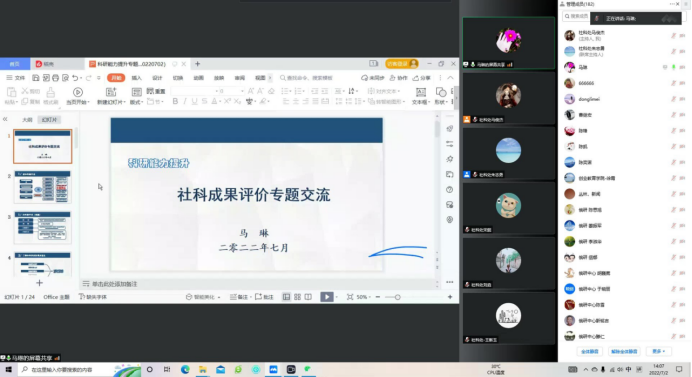Image resolution: width=692 pixels, height=377 pixels.
Task: Collapse the slide thumbnail panel
Action: [5, 119]
